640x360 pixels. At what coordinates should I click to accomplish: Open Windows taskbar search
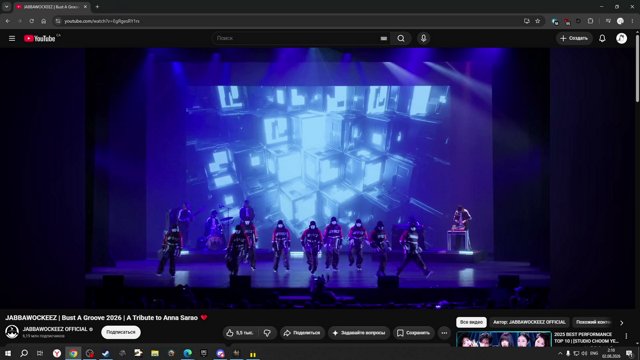(24, 353)
